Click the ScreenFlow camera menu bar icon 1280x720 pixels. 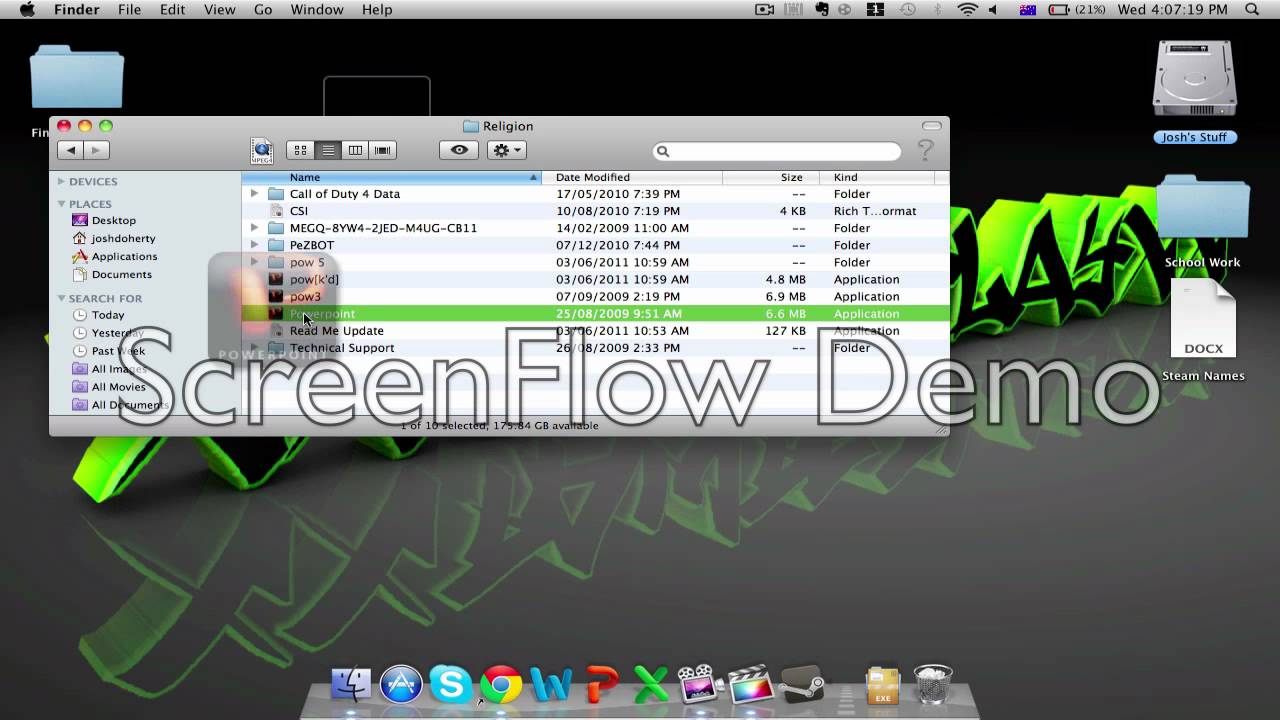point(765,9)
